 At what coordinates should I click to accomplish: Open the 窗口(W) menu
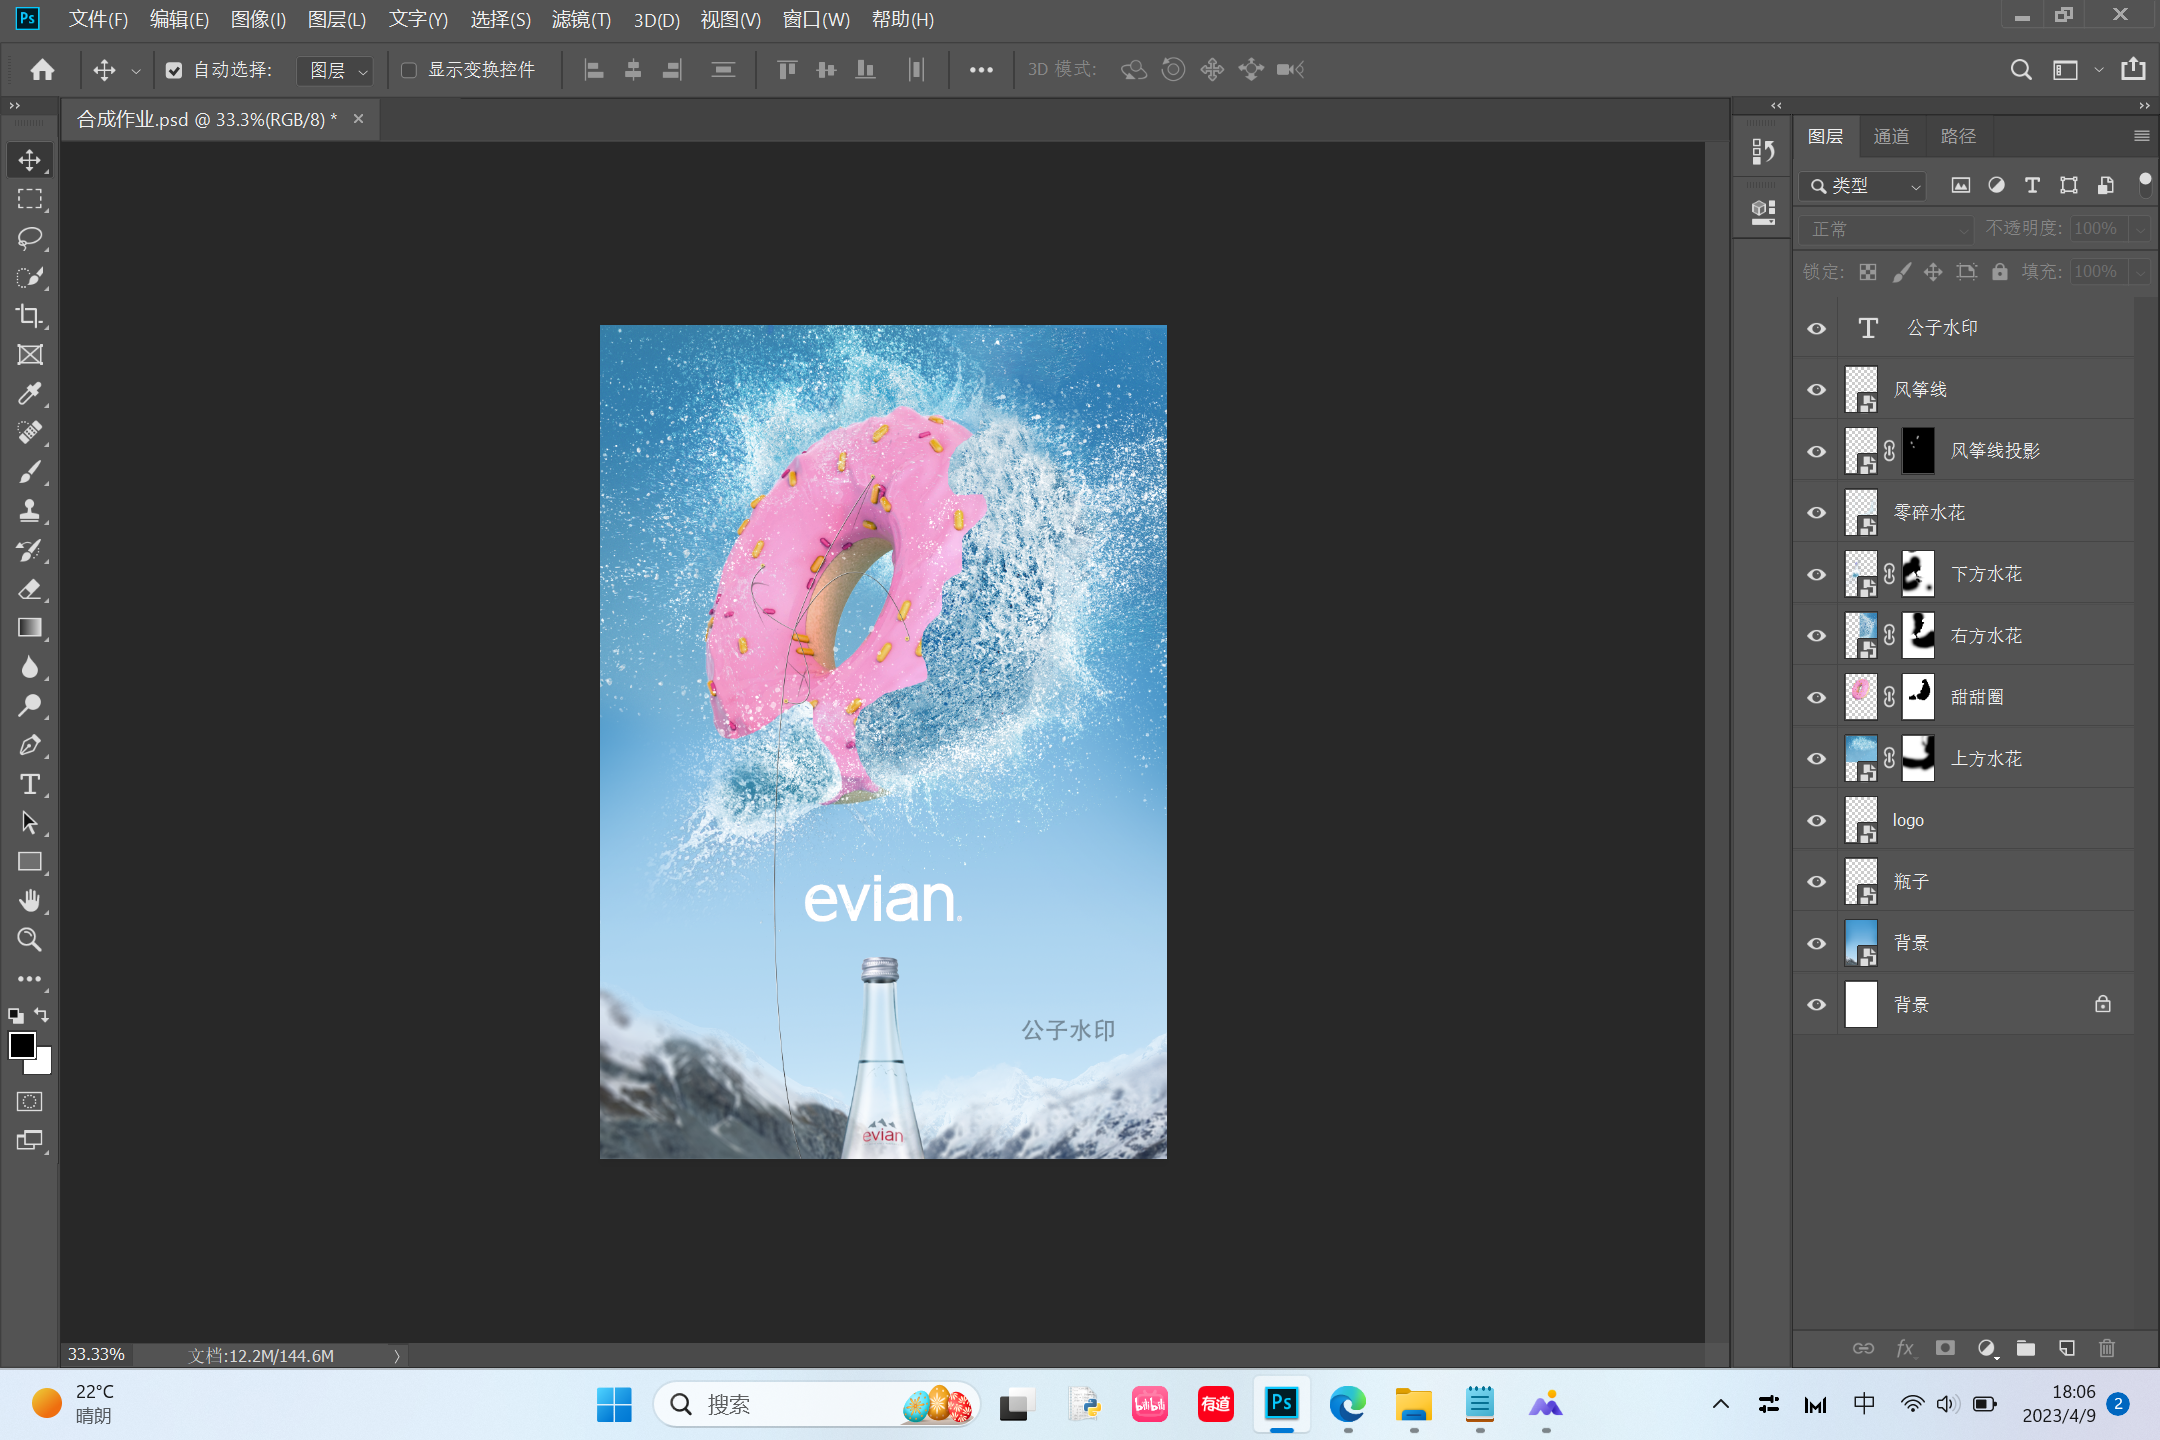coord(816,20)
